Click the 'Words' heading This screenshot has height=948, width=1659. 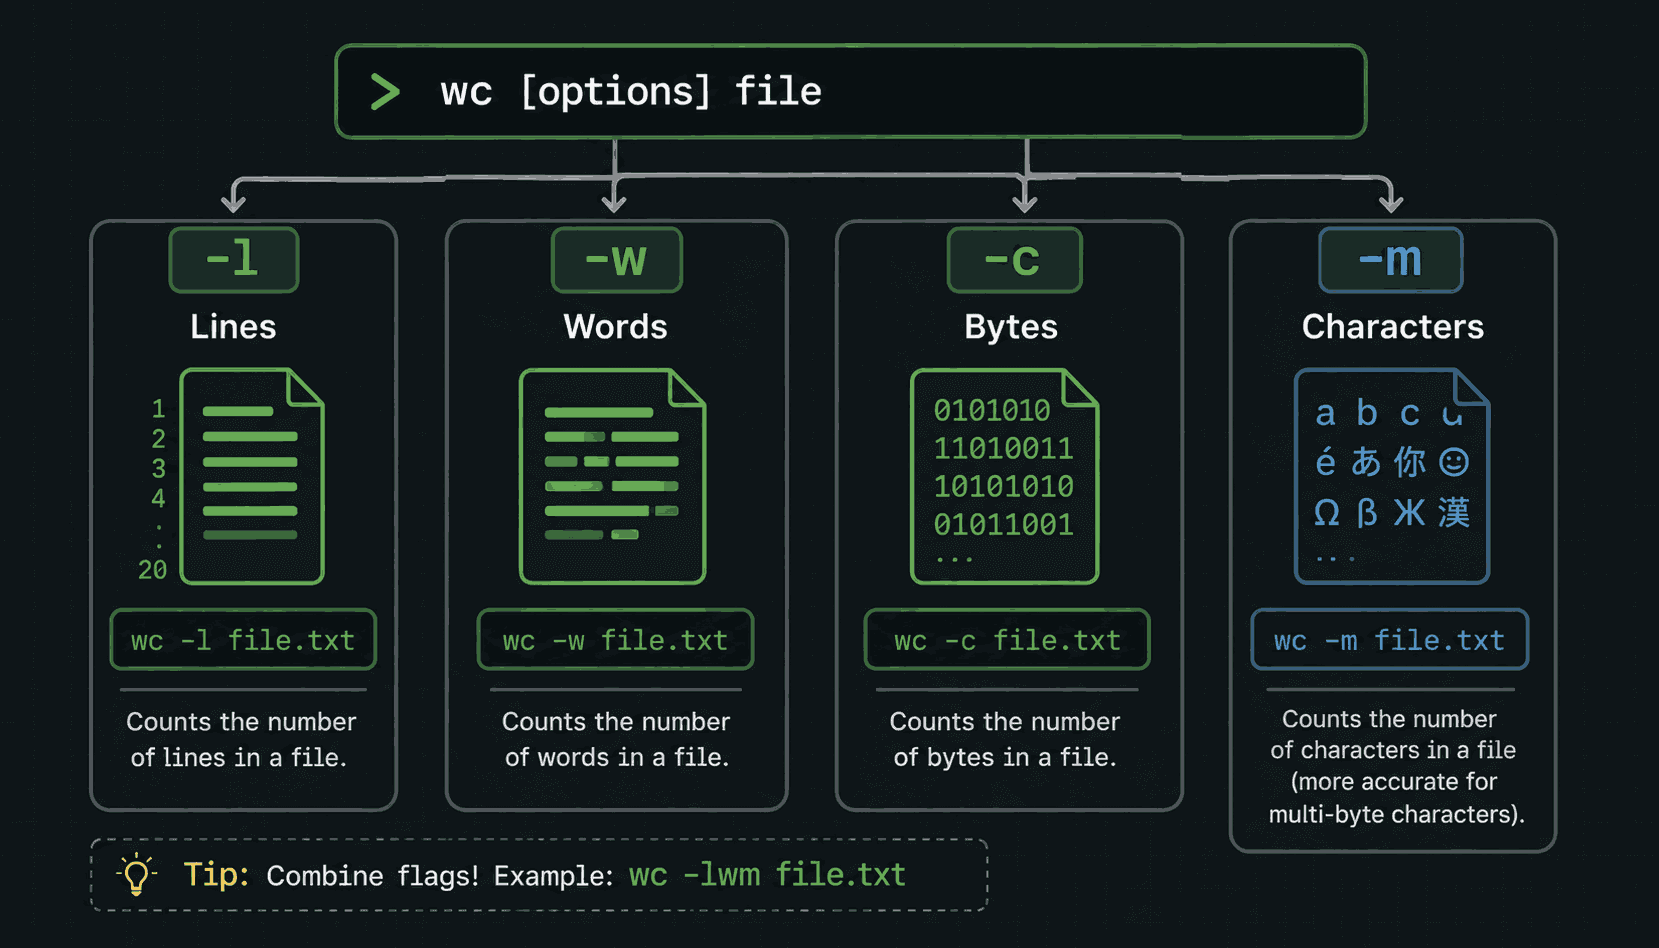(x=615, y=327)
